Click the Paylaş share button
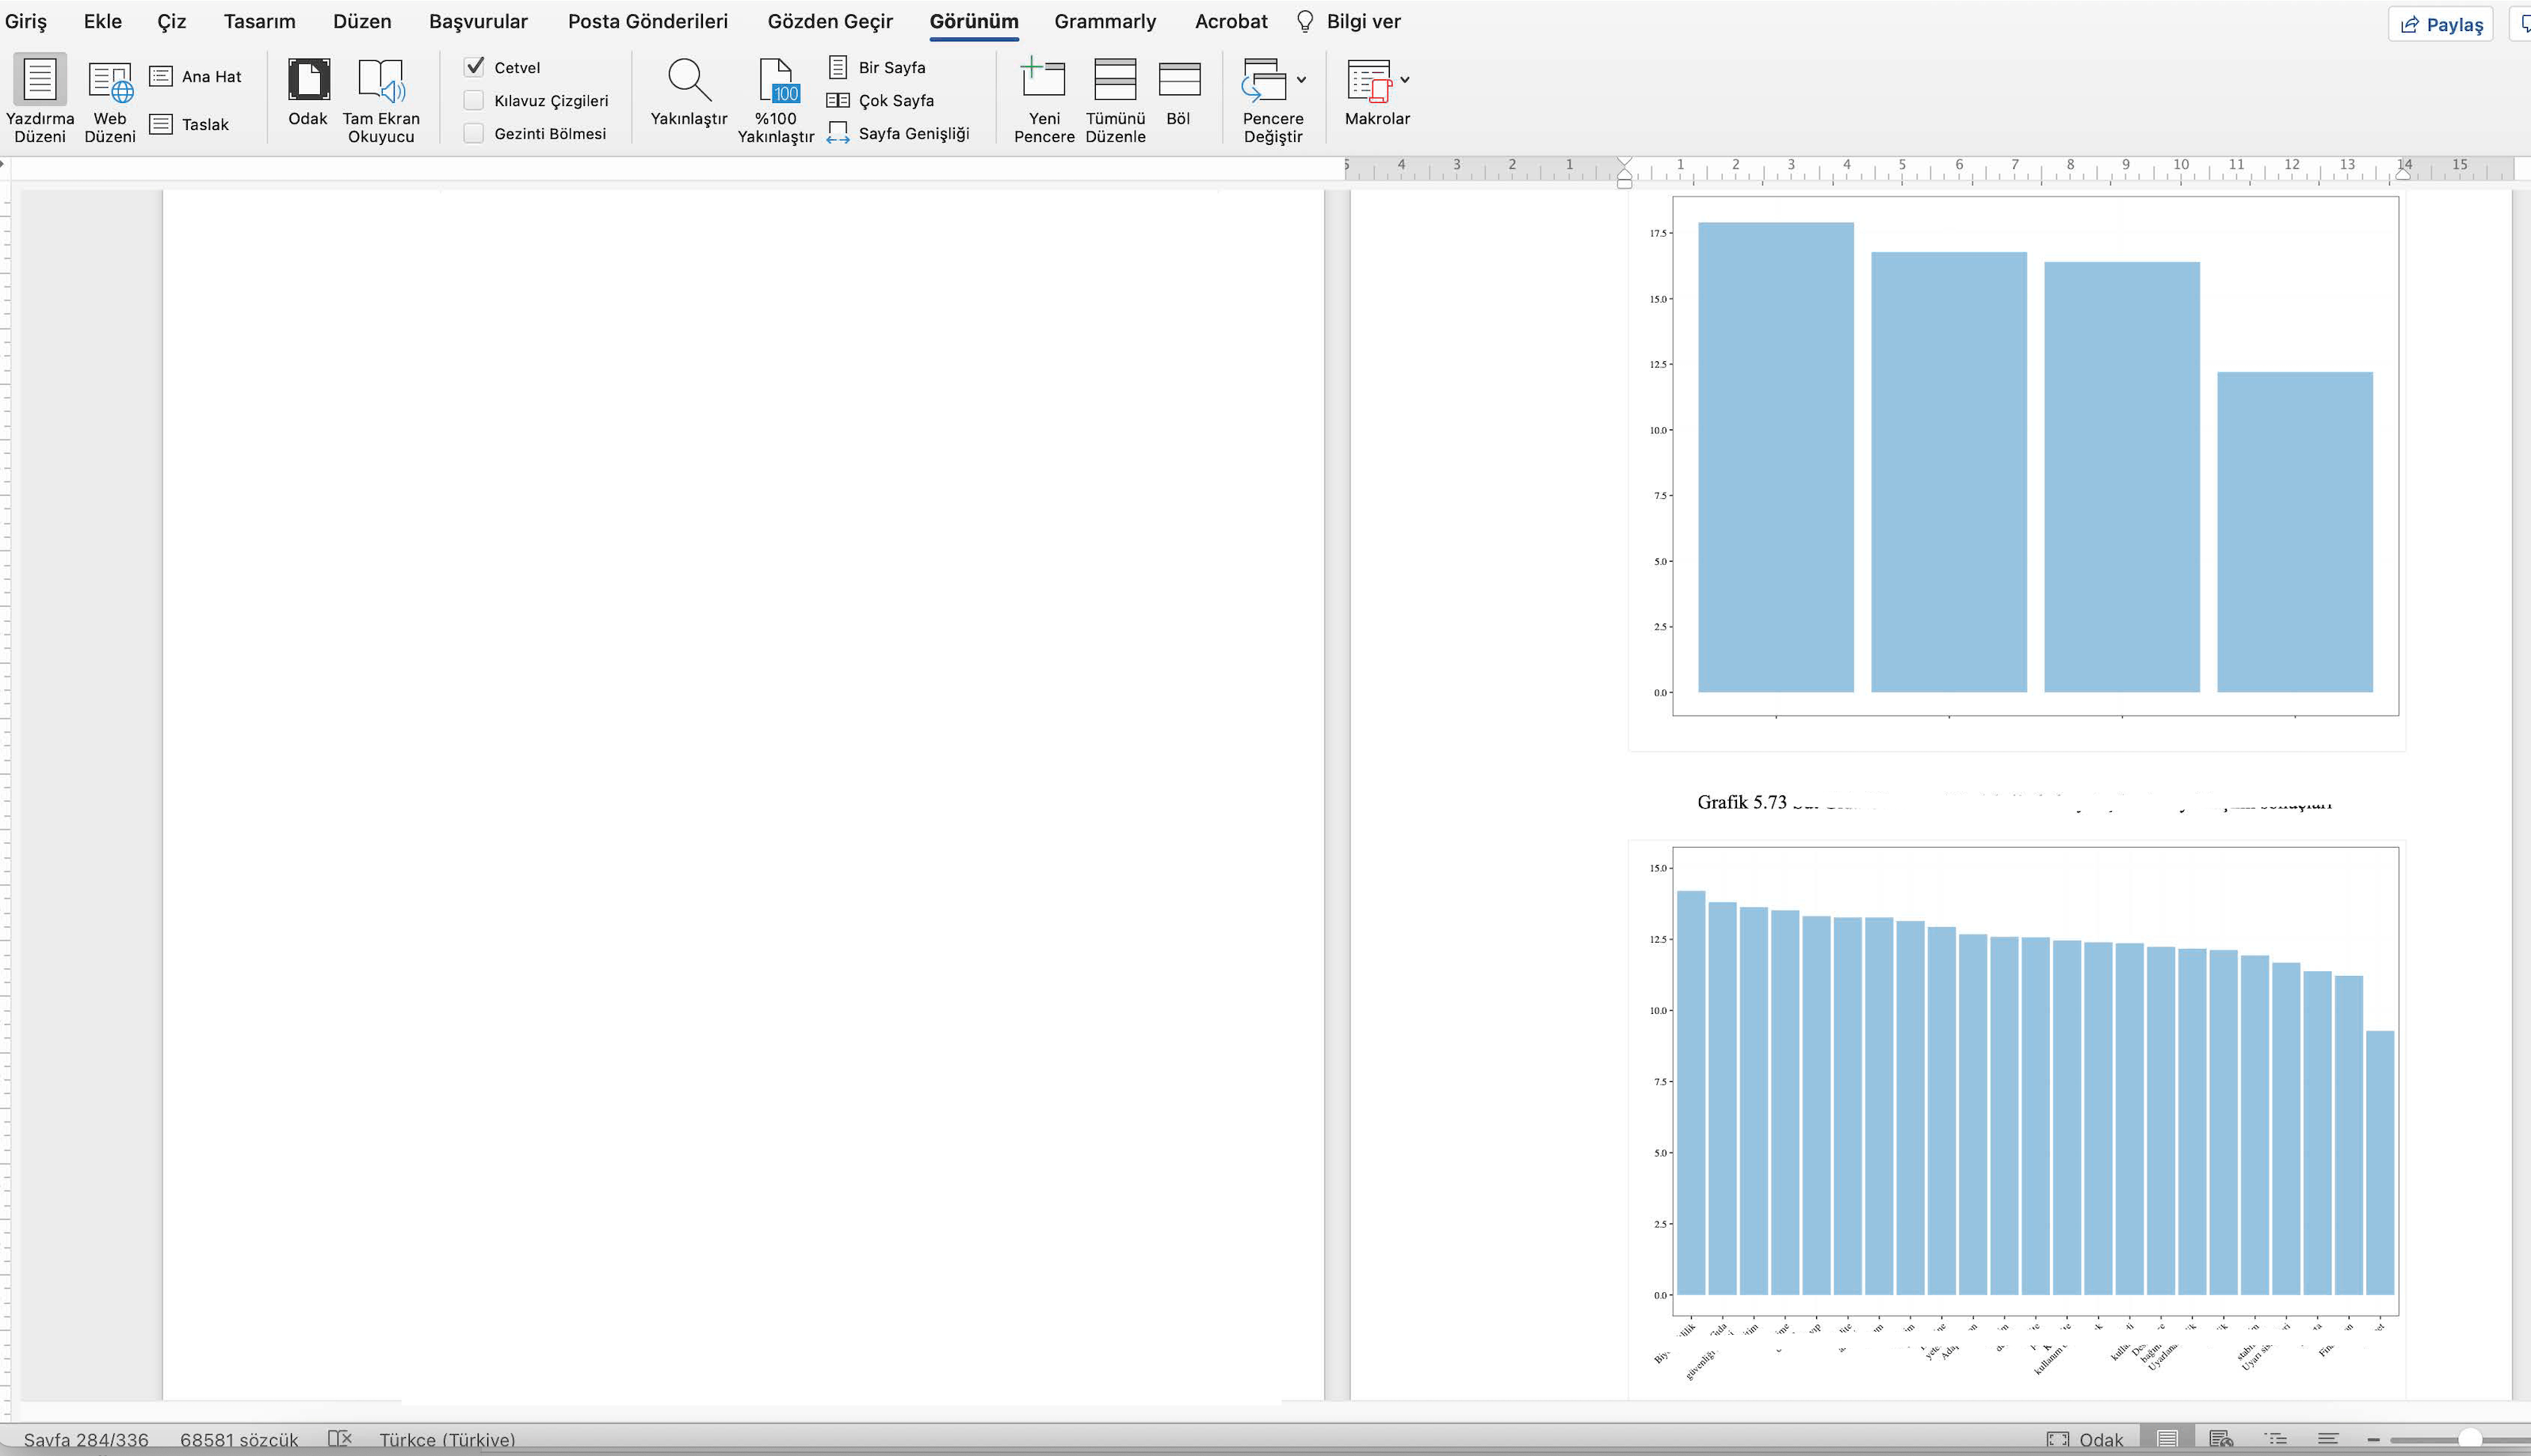 [2441, 24]
